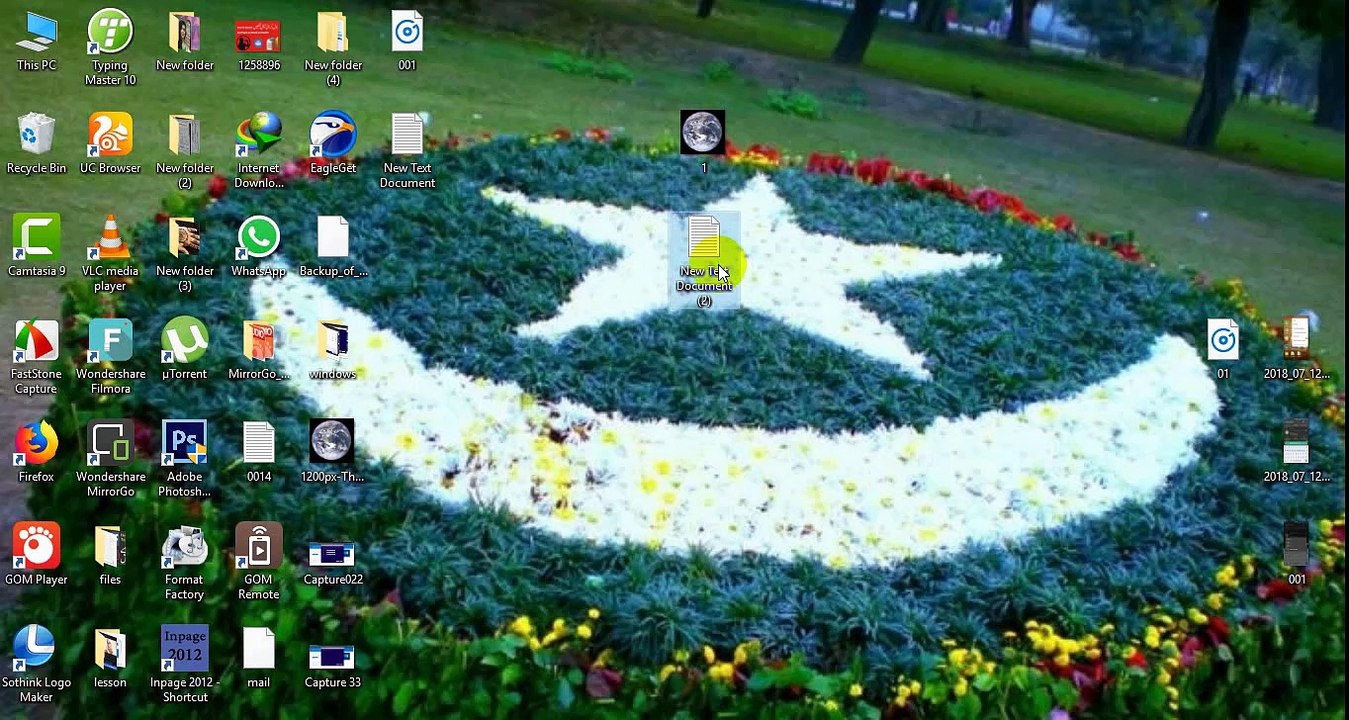Select the WhatsApp shortcut
The width and height of the screenshot is (1349, 720).
coord(259,247)
